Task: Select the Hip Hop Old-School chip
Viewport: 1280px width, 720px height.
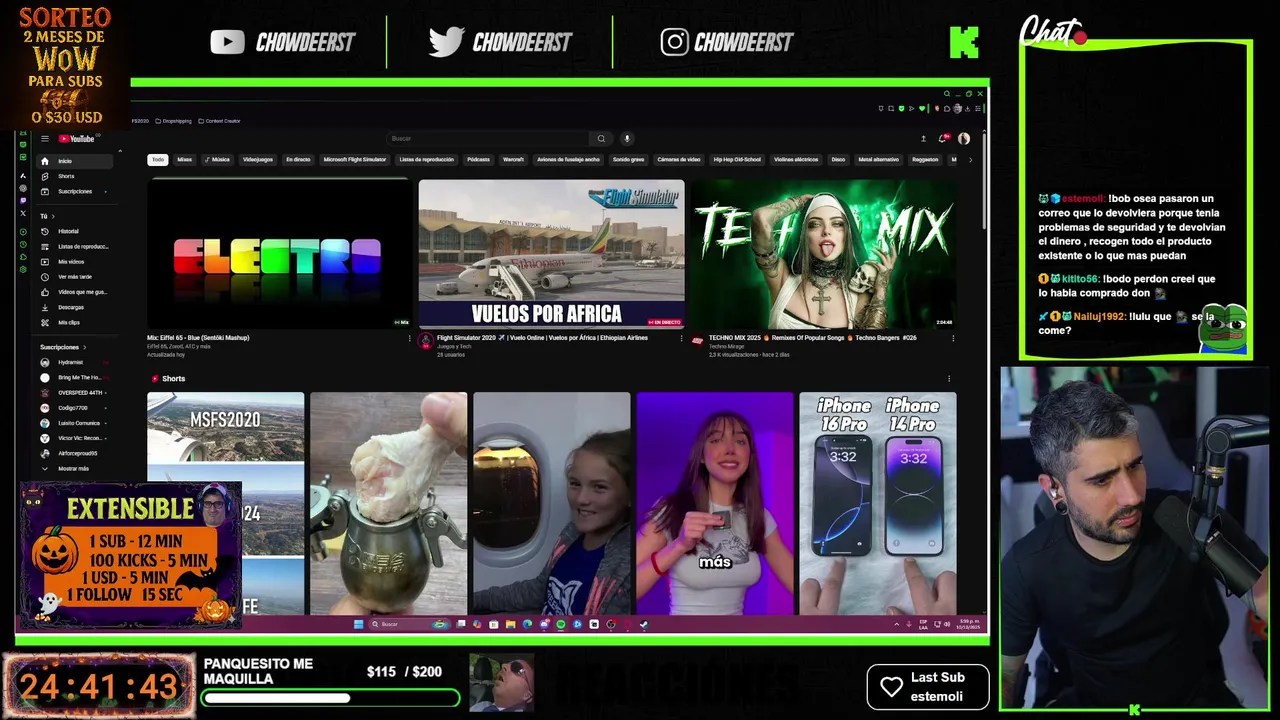Action: point(737,160)
